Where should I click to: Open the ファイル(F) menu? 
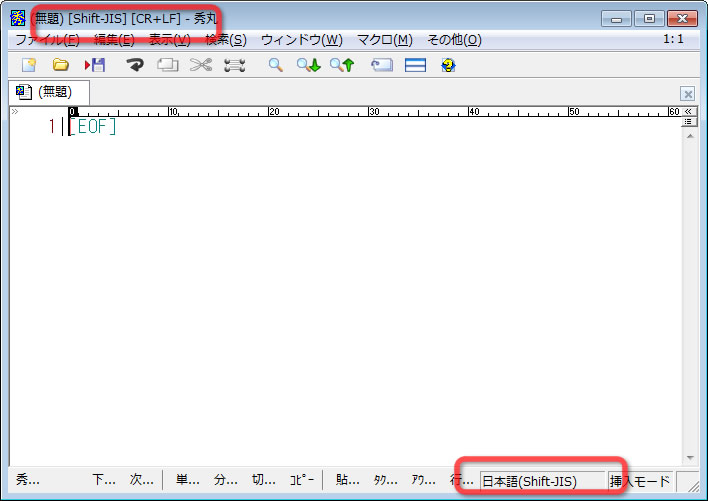[x=47, y=40]
